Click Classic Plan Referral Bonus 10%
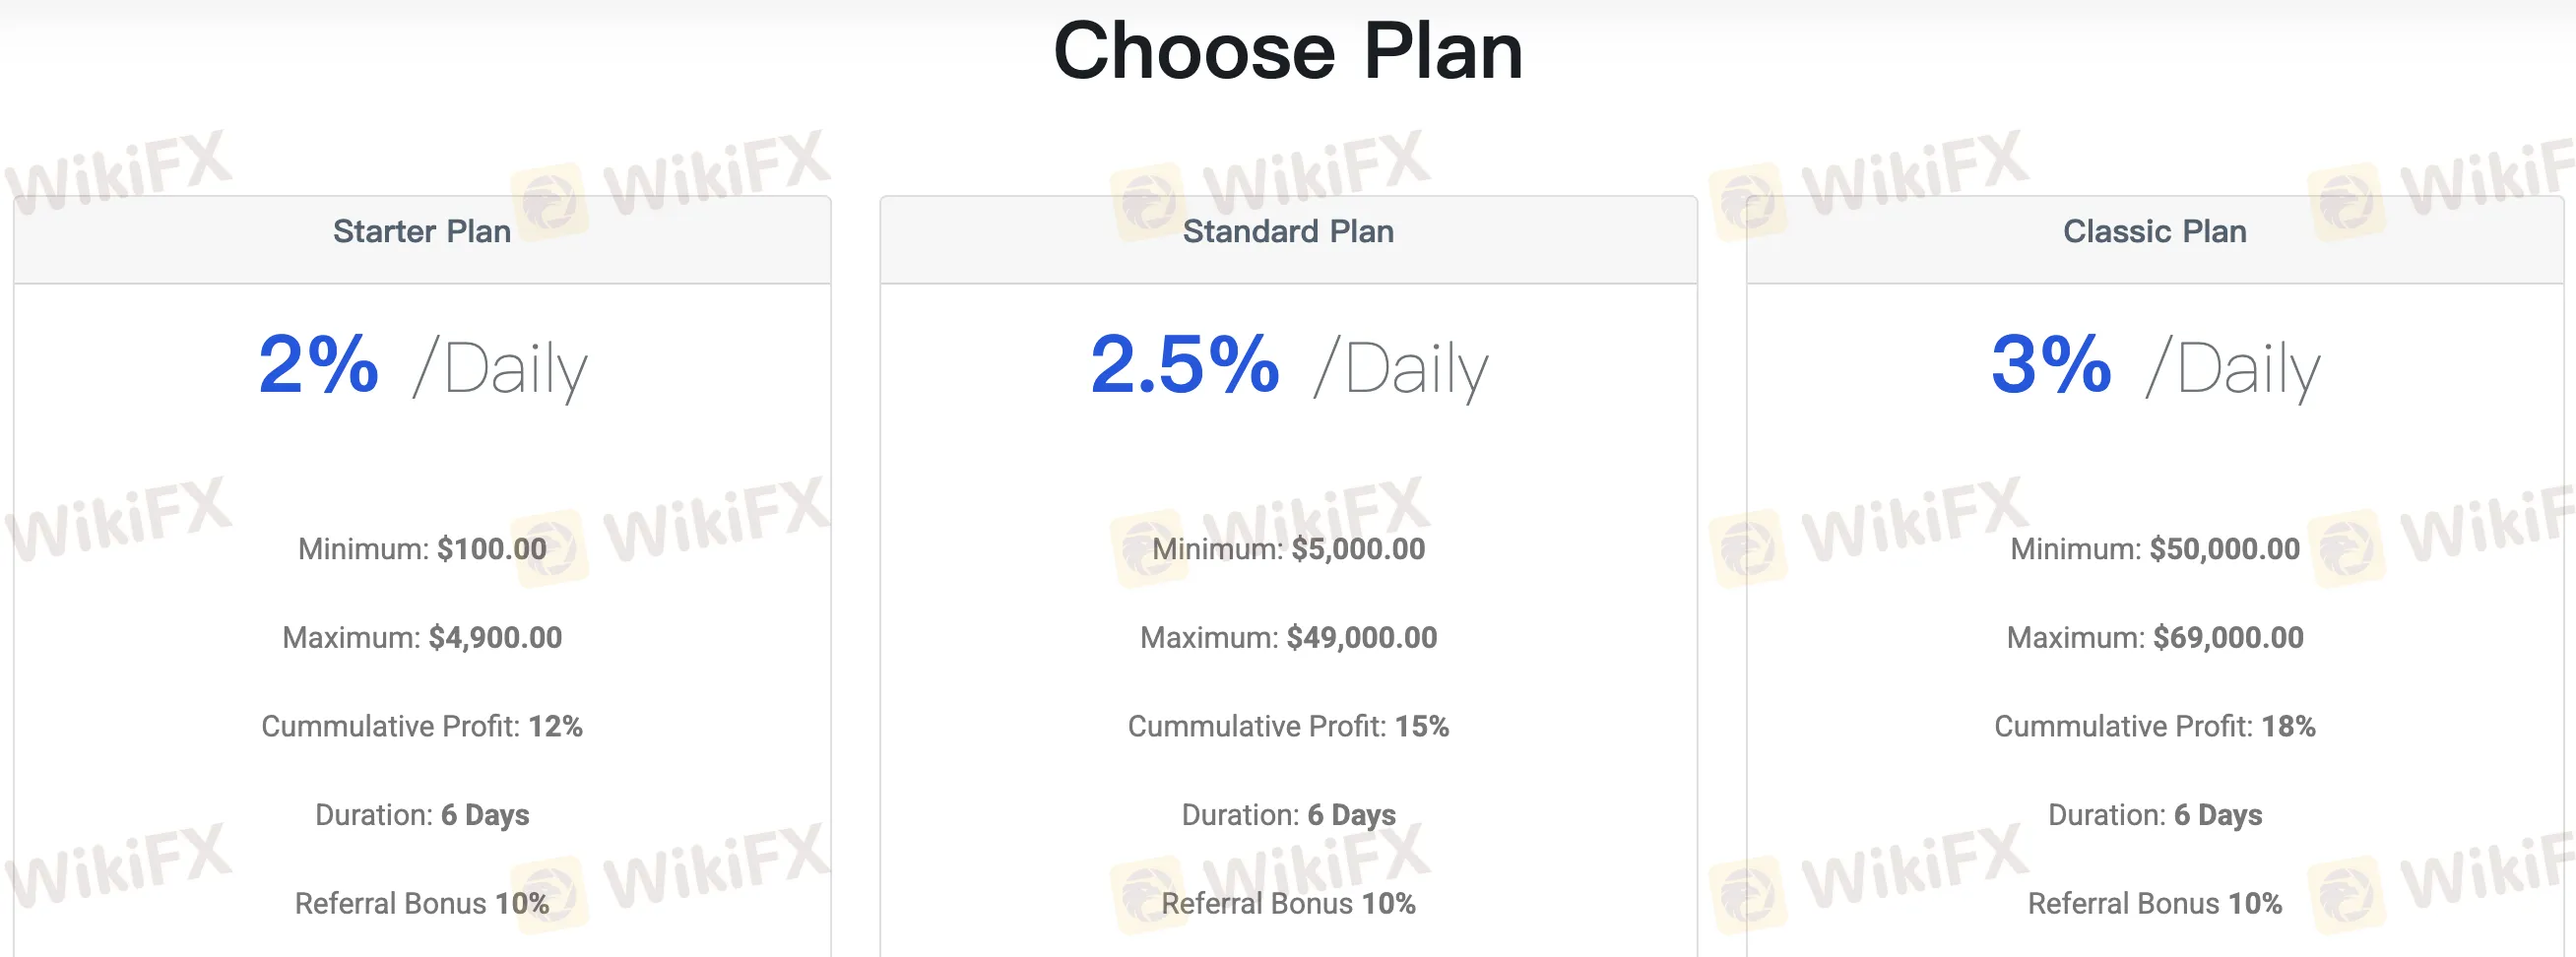 coord(2154,904)
